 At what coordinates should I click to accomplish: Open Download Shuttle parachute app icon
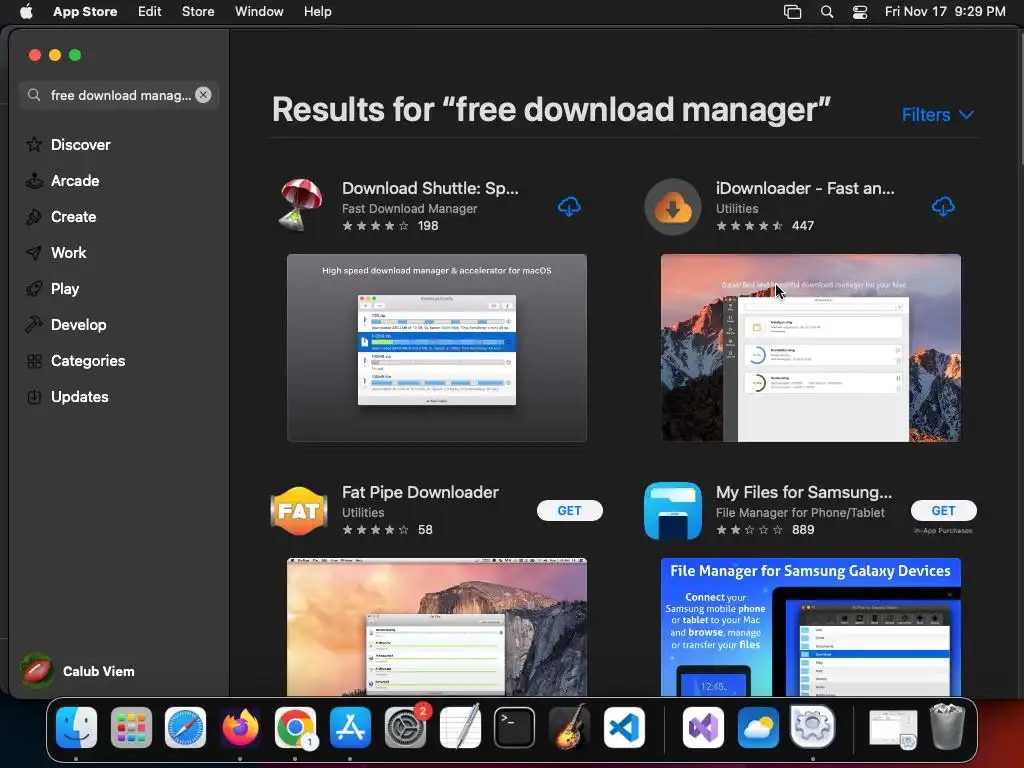(300, 206)
